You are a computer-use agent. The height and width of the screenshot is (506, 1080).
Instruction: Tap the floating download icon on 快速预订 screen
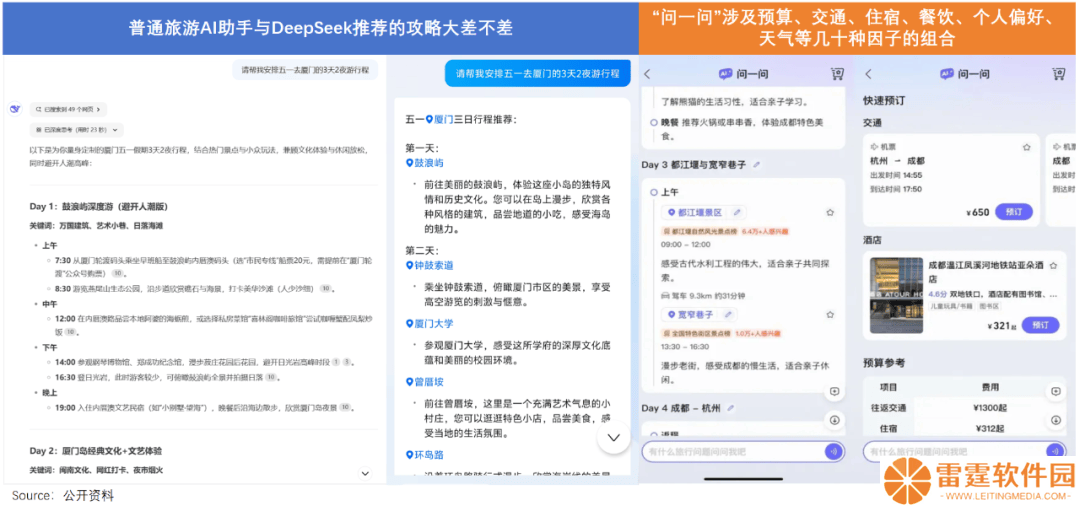(x=1055, y=419)
